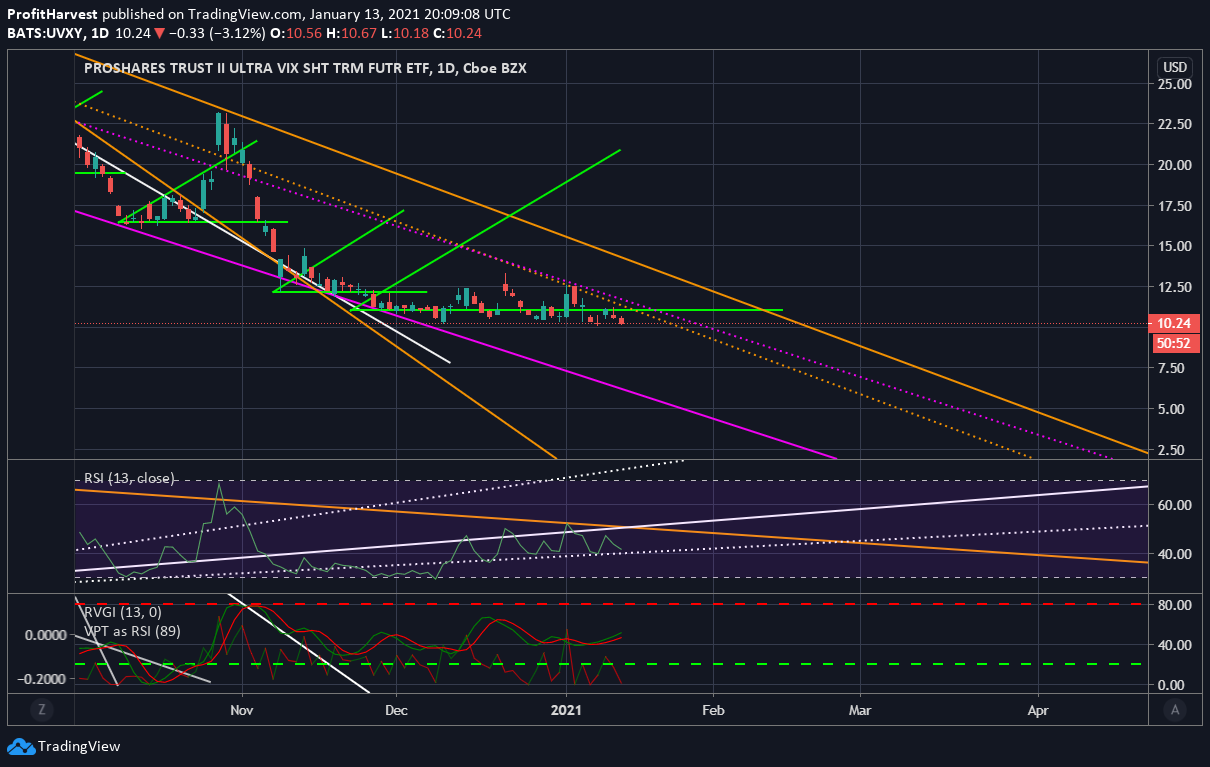Click the TradingView wordmark text
The width and height of the screenshot is (1210, 767).
(79, 746)
